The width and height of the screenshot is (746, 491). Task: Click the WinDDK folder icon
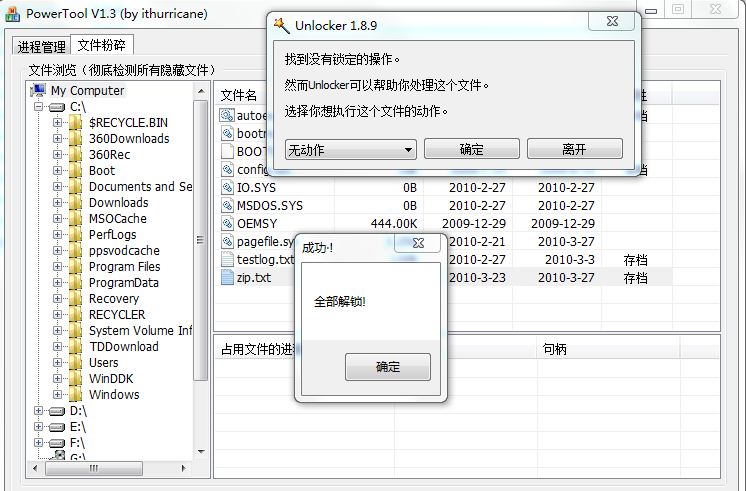tap(75, 379)
